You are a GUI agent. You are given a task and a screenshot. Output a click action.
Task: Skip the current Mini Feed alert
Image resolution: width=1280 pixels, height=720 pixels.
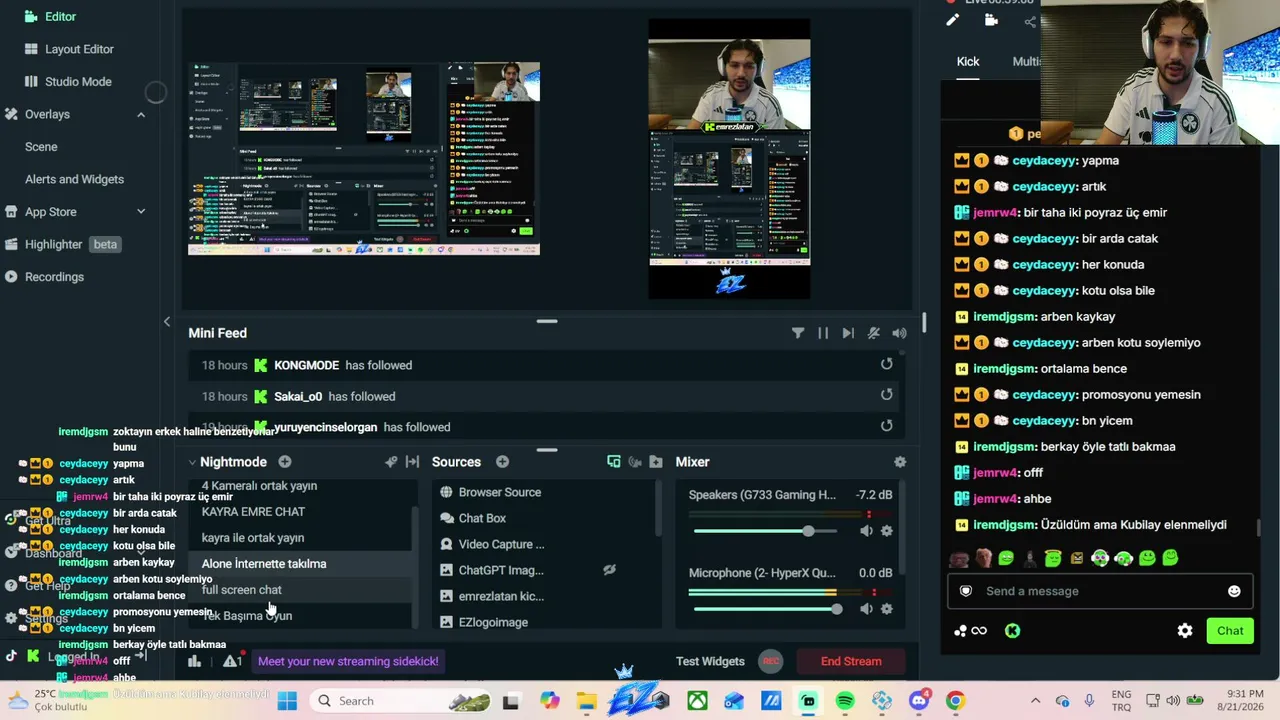point(848,333)
